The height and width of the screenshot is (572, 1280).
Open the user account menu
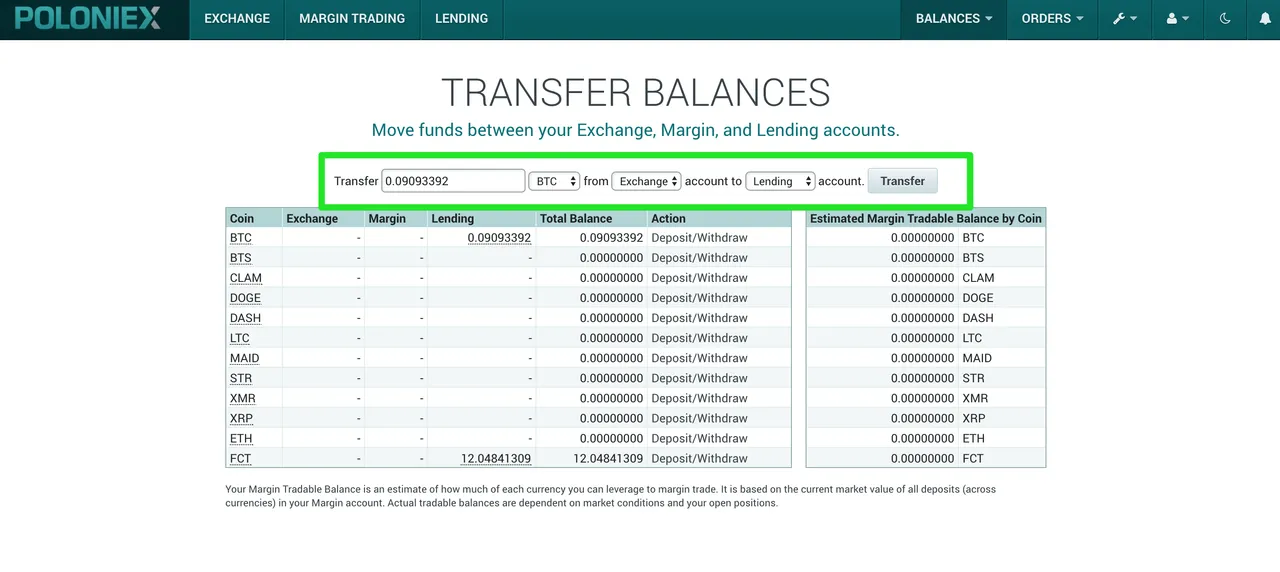pyautogui.click(x=1177, y=19)
